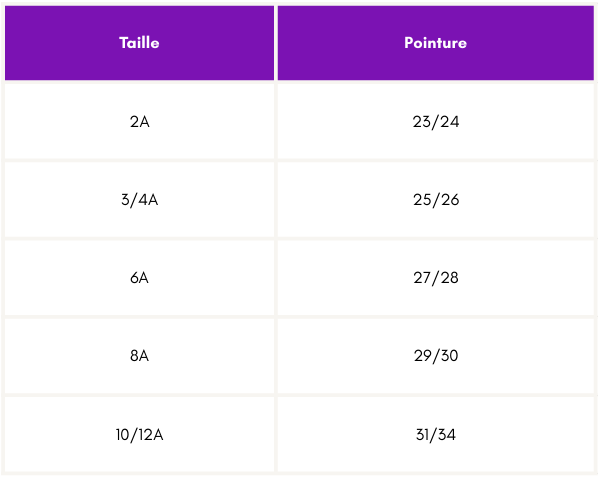The height and width of the screenshot is (484, 600).
Task: Pick the Taille matching Pointure 29/30
Action: 139,356
